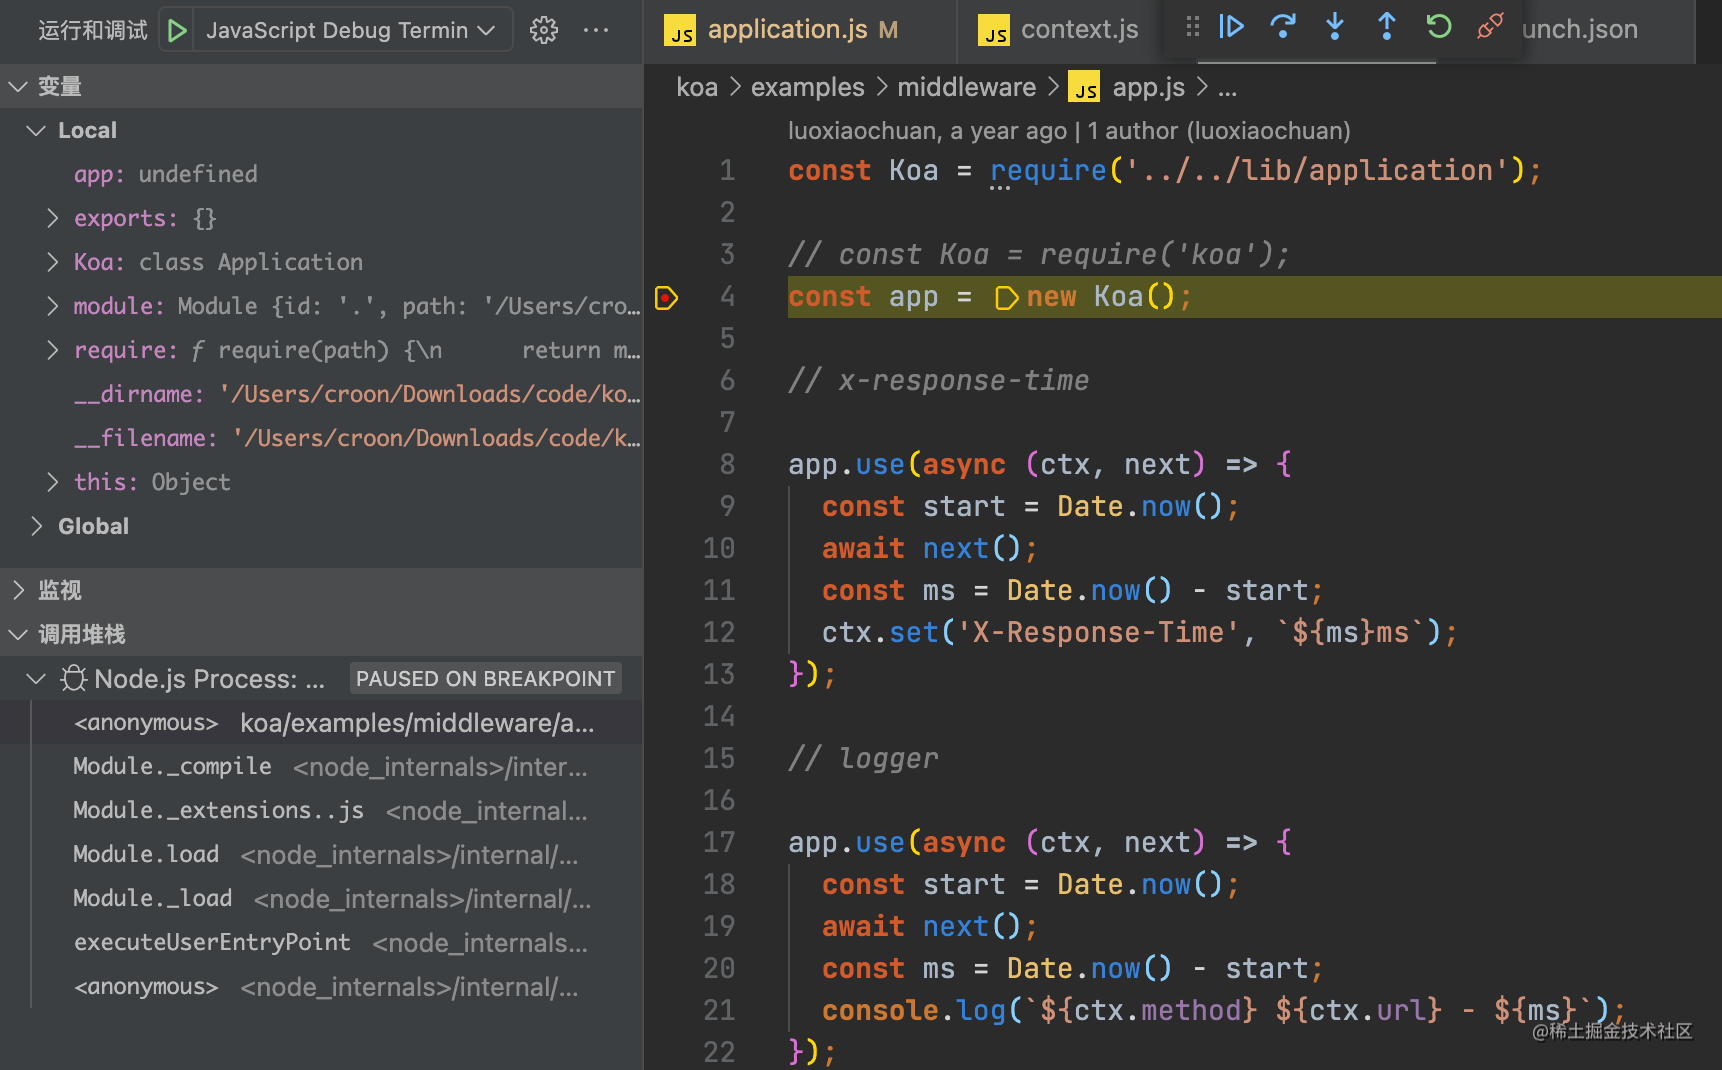Place cursor on console.log line 21
Screen dimensions: 1722x1070
tap(1223, 1010)
